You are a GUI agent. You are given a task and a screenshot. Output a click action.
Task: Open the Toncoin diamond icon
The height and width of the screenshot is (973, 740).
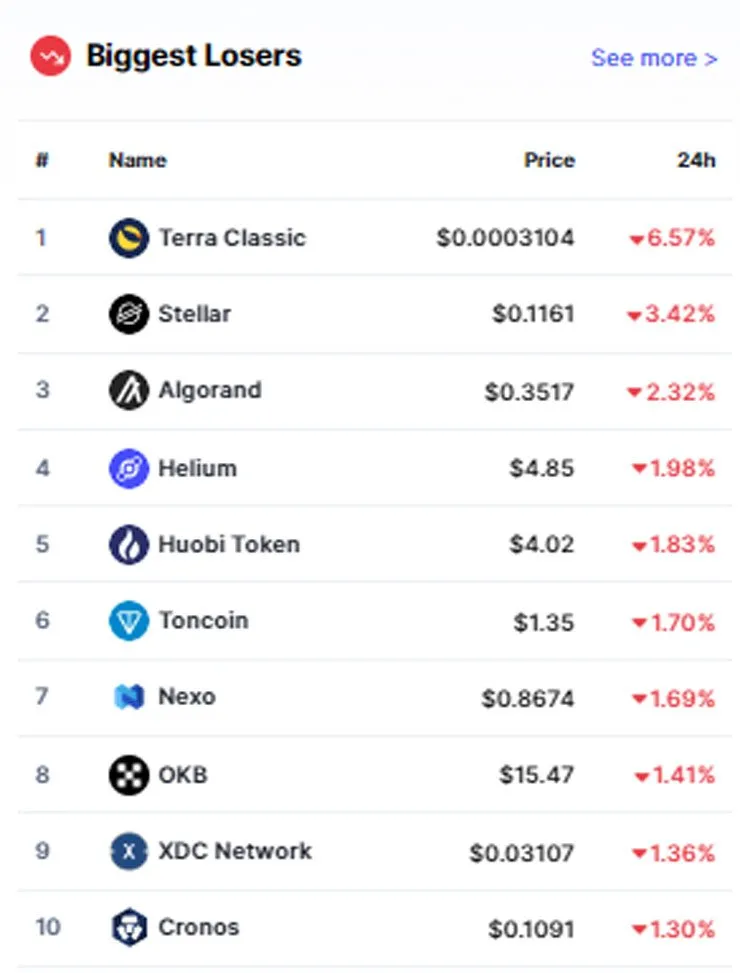[x=129, y=621]
